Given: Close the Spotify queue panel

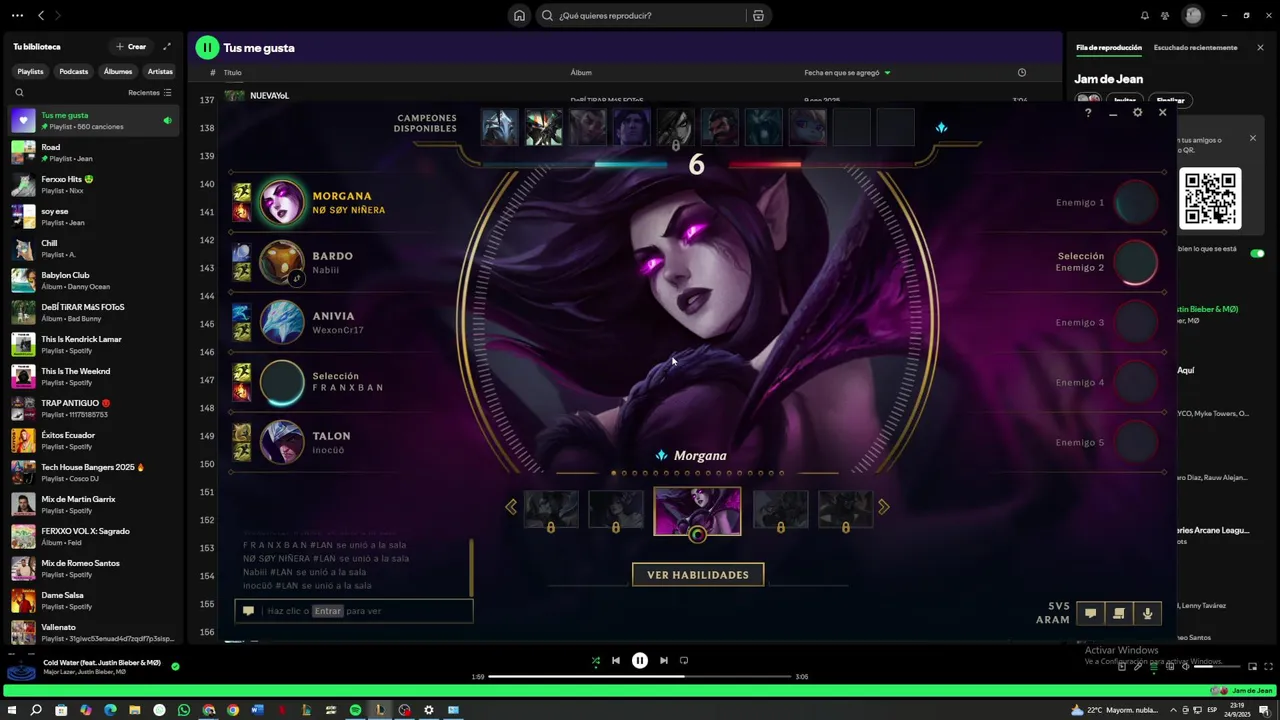Looking at the screenshot, I should coord(1260,47).
